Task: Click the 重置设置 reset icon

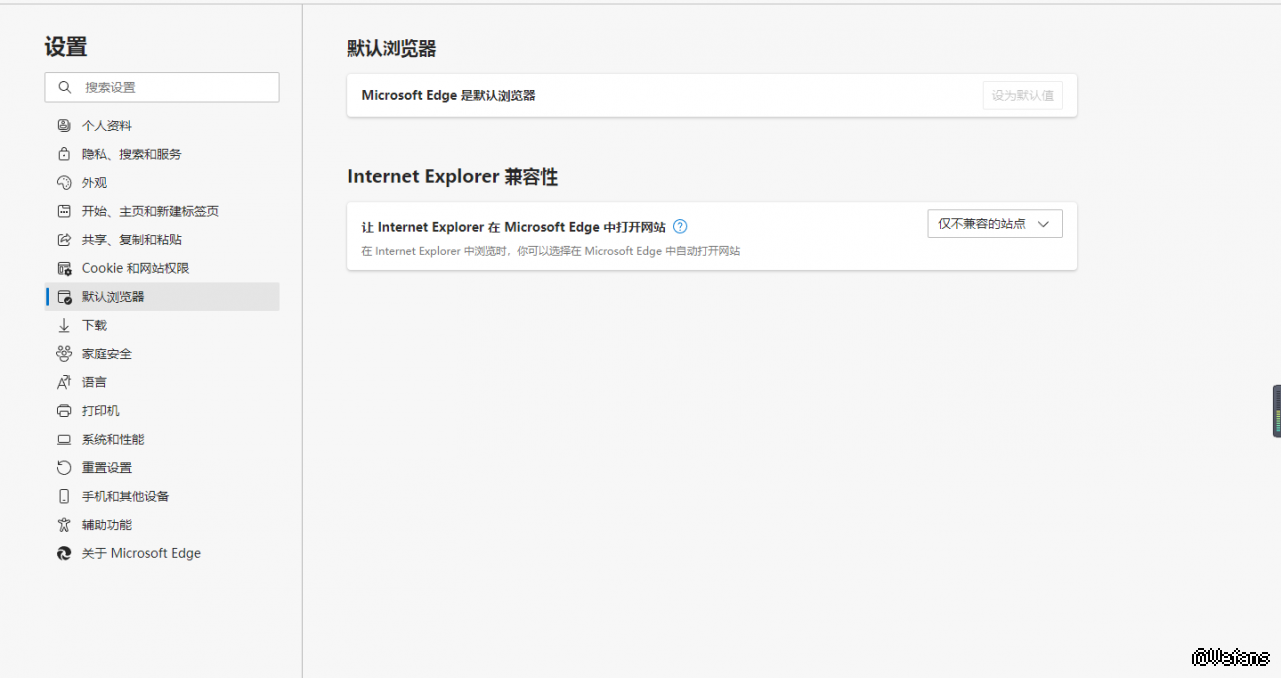Action: (64, 468)
